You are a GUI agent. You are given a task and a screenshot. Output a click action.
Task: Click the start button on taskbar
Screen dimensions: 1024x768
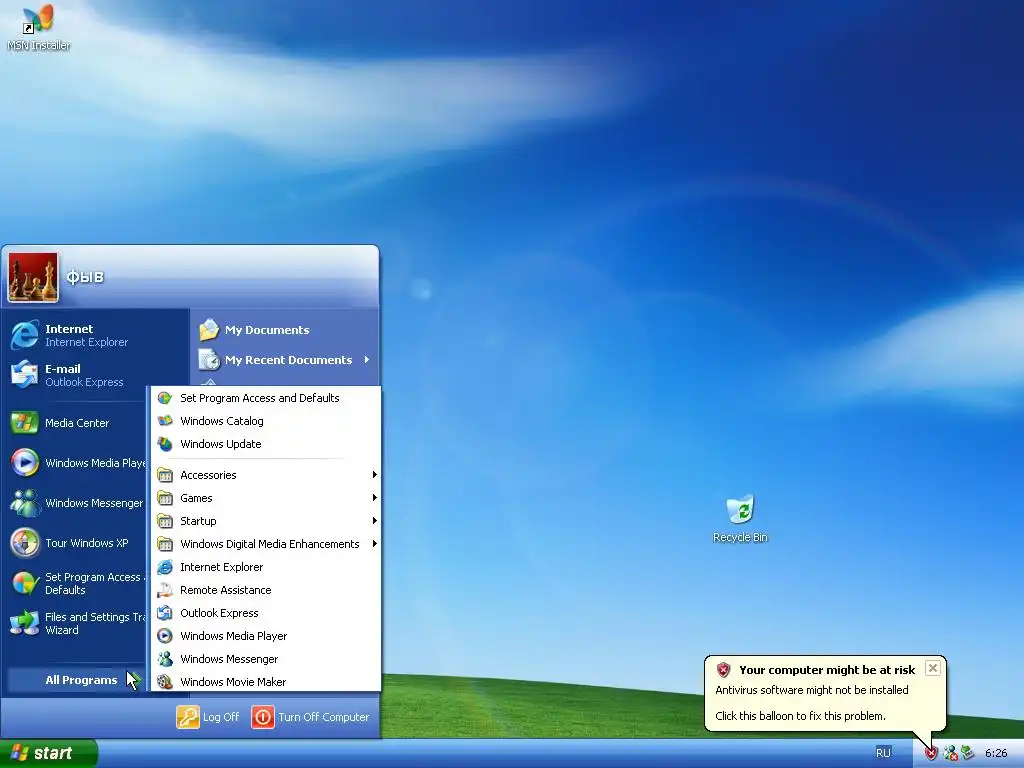(x=48, y=753)
